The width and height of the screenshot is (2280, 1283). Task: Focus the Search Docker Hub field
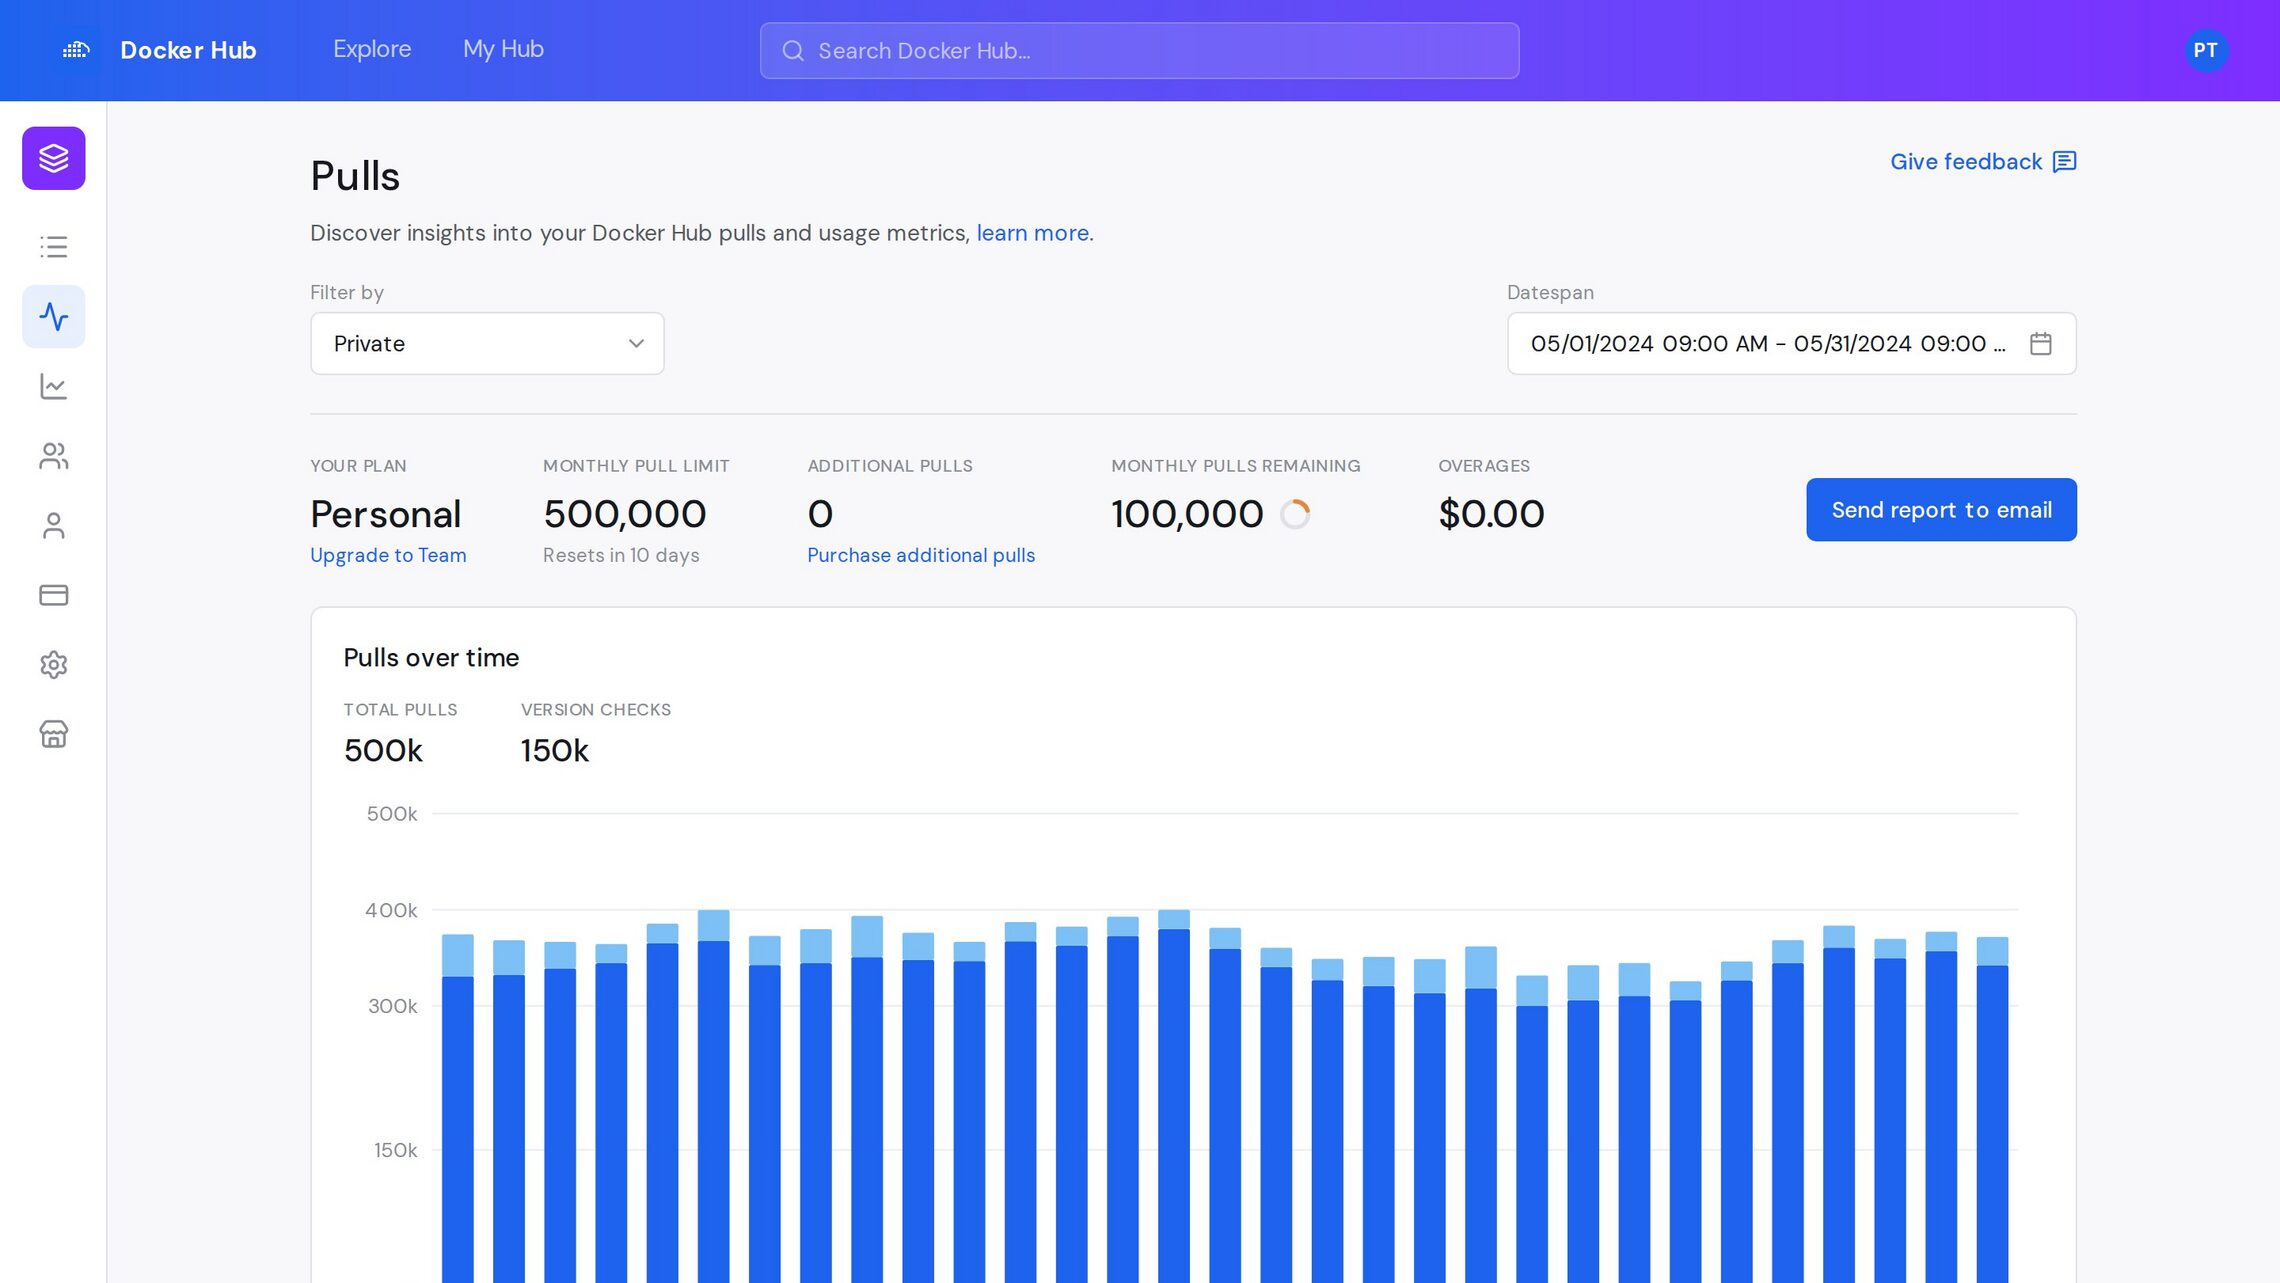point(1139,51)
